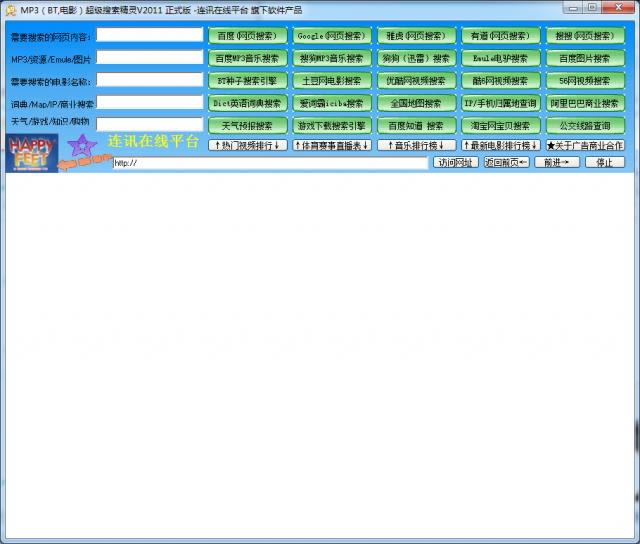Image resolution: width=640 pixels, height=544 pixels.
Task: Open 全国地图搜索
Action: [x=416, y=103]
